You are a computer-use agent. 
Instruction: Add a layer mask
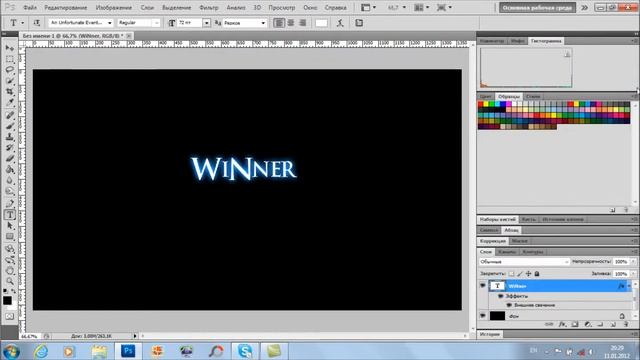coord(575,324)
